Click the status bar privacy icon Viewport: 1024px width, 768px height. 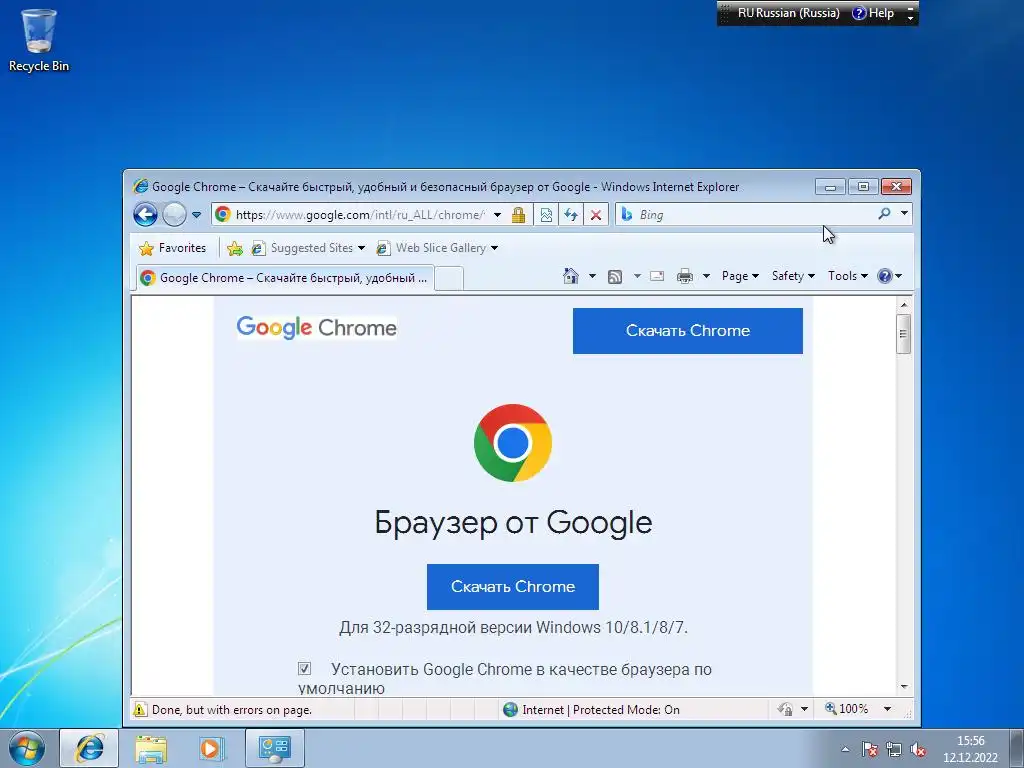click(x=786, y=709)
